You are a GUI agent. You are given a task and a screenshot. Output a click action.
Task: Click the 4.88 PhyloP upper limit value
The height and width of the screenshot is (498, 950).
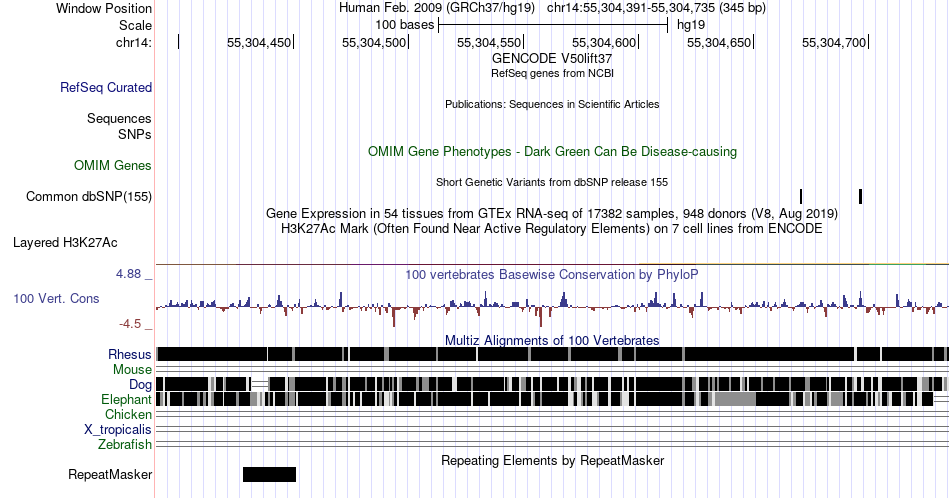[x=128, y=274]
